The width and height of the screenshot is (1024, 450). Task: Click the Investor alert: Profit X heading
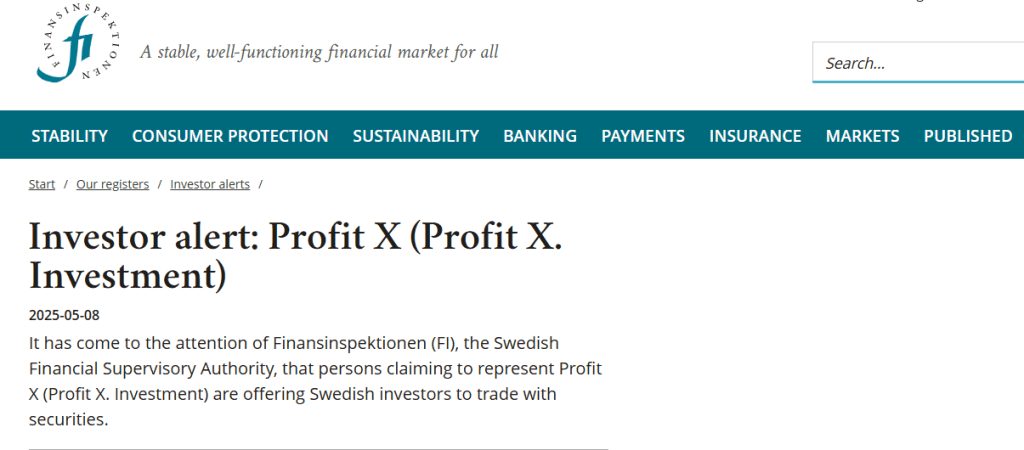point(295,256)
